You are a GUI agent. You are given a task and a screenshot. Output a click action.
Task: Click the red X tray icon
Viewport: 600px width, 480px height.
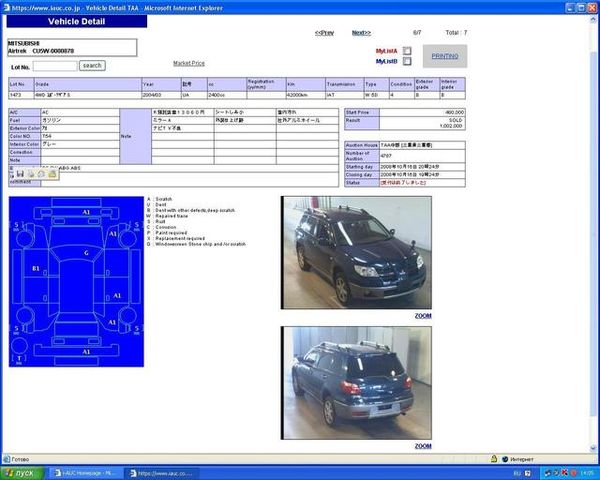564,473
